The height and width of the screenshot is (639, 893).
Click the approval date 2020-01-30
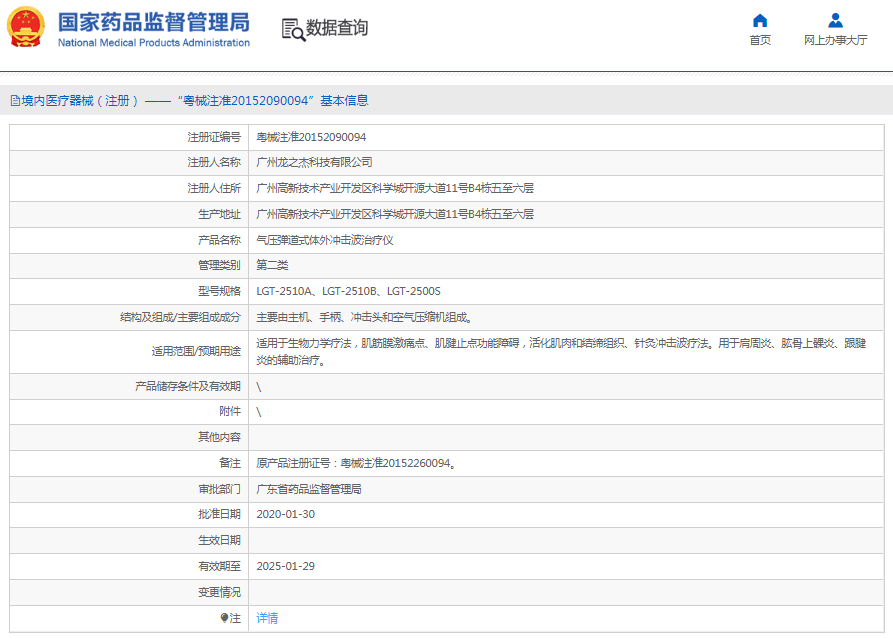pyautogui.click(x=285, y=514)
